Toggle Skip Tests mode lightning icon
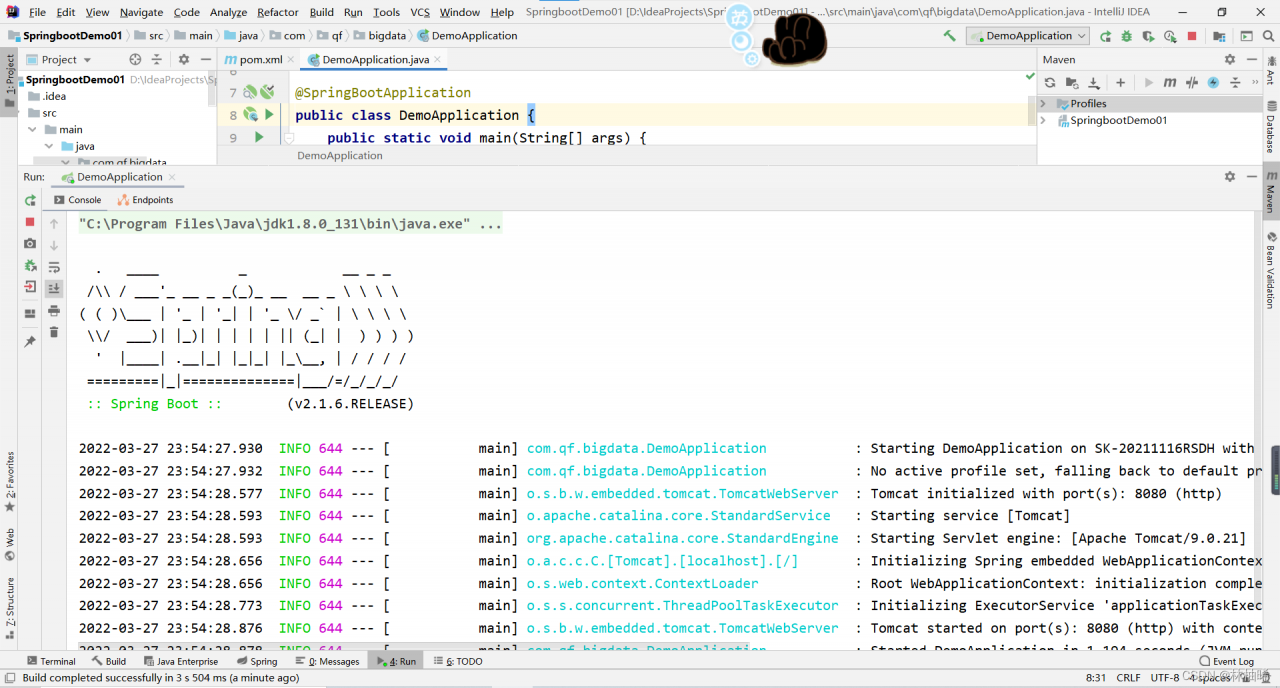 [1213, 83]
